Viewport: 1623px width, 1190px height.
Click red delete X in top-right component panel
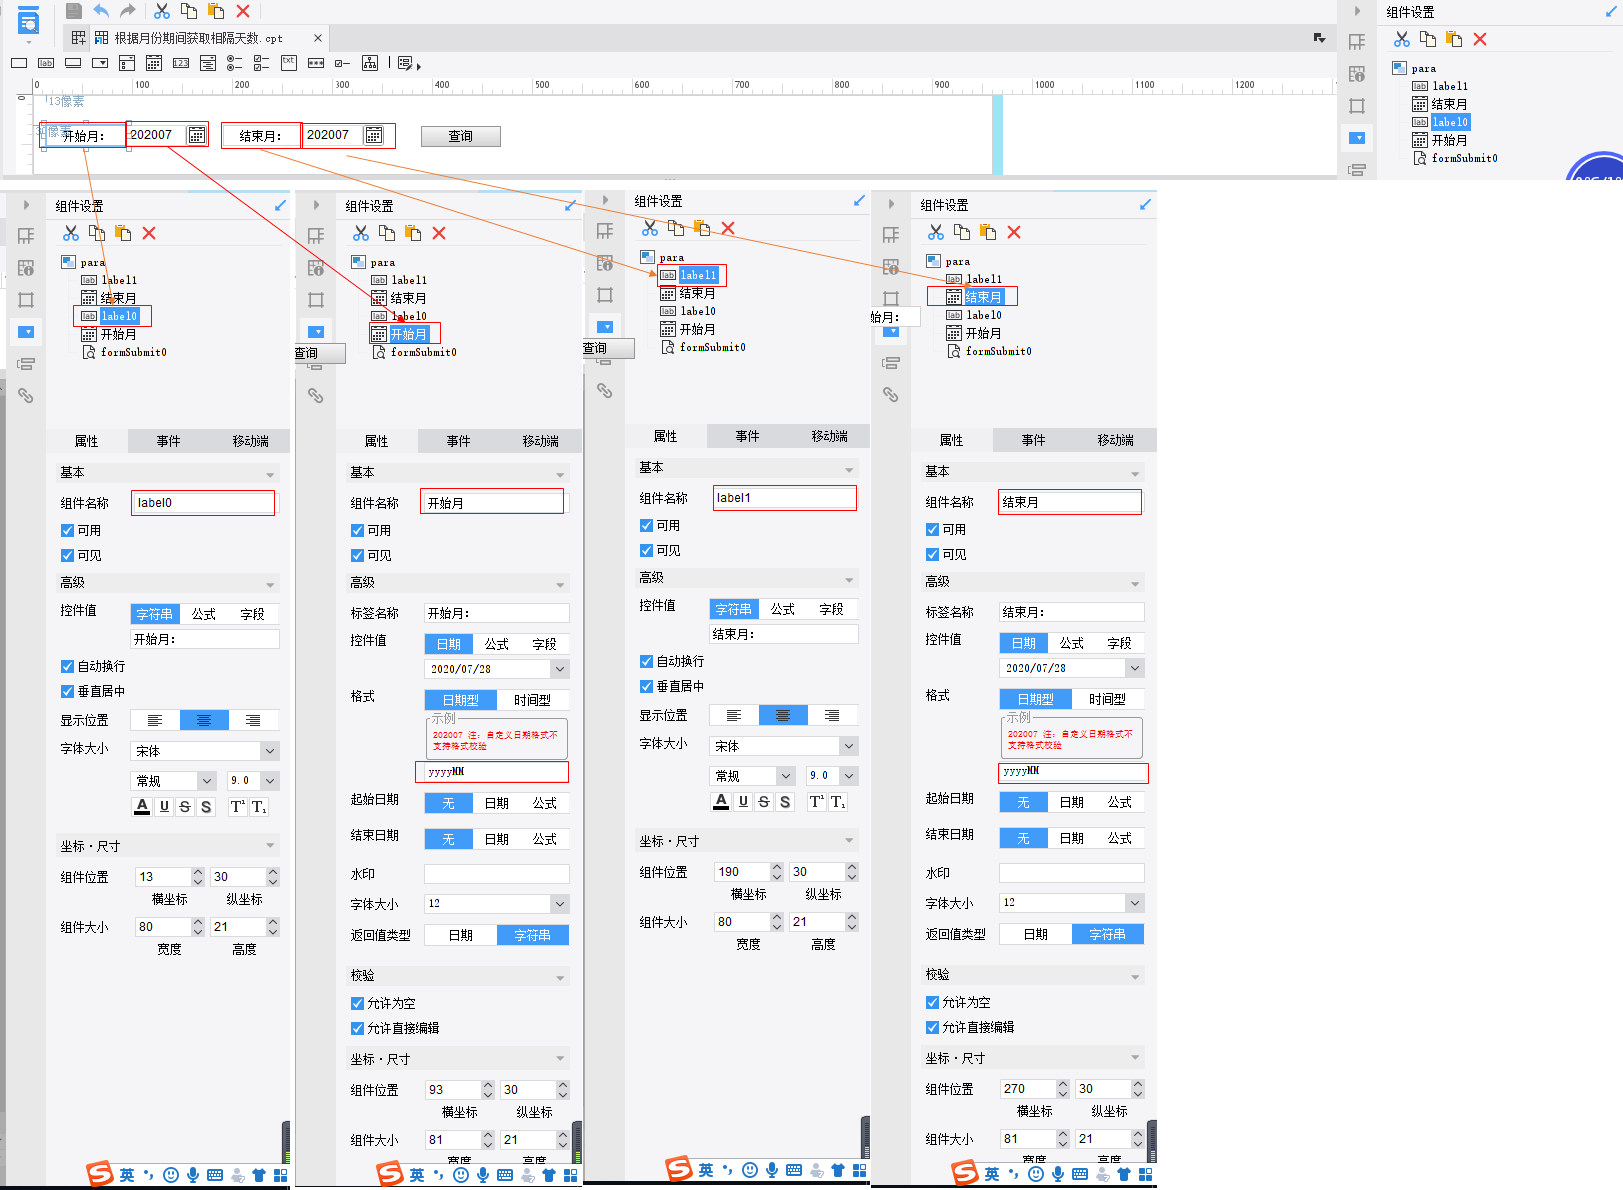[x=1480, y=39]
